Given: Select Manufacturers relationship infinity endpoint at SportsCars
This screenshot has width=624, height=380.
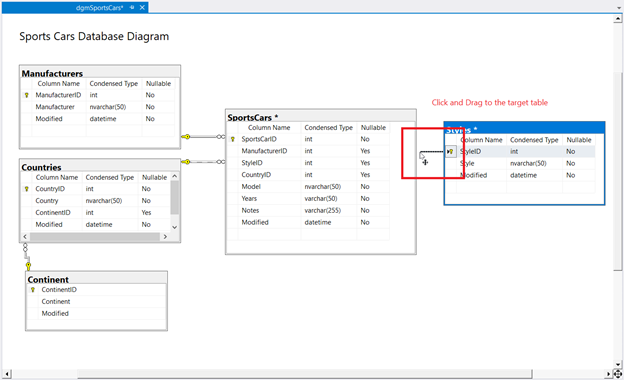Looking at the screenshot, I should [220, 137].
